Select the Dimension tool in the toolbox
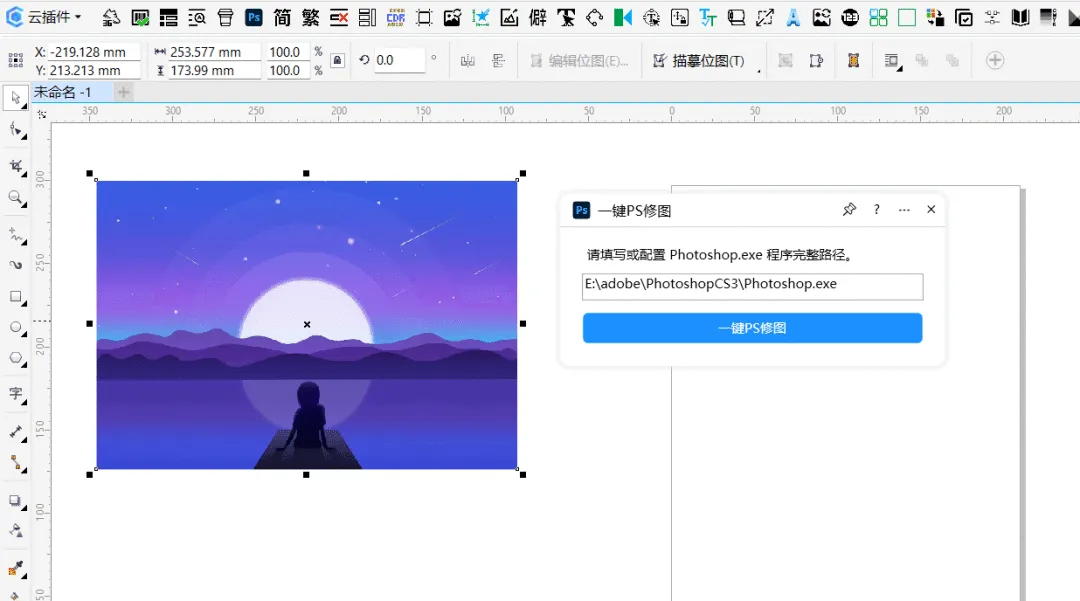 (x=16, y=432)
